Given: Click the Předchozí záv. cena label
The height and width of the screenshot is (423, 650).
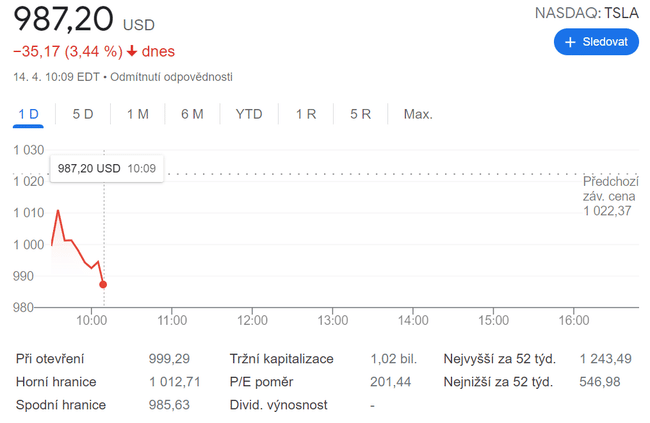Looking at the screenshot, I should coord(609,188).
